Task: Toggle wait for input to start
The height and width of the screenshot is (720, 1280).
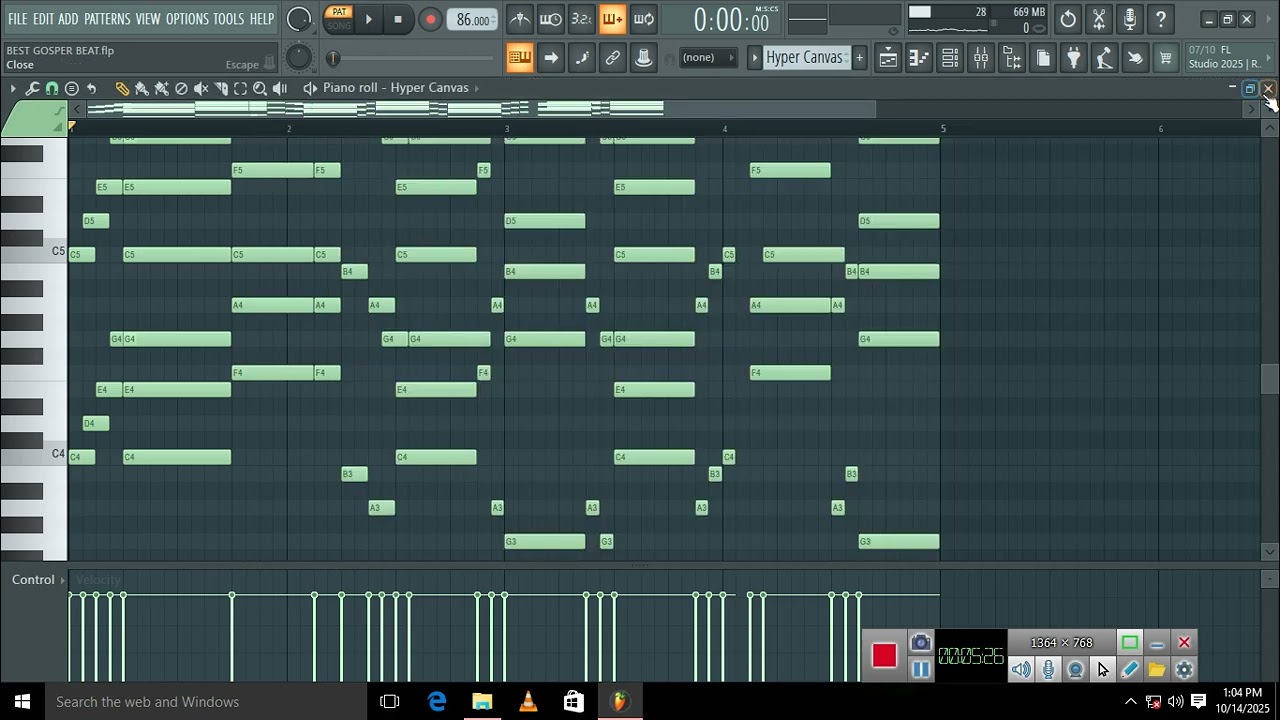Action: coord(551,18)
